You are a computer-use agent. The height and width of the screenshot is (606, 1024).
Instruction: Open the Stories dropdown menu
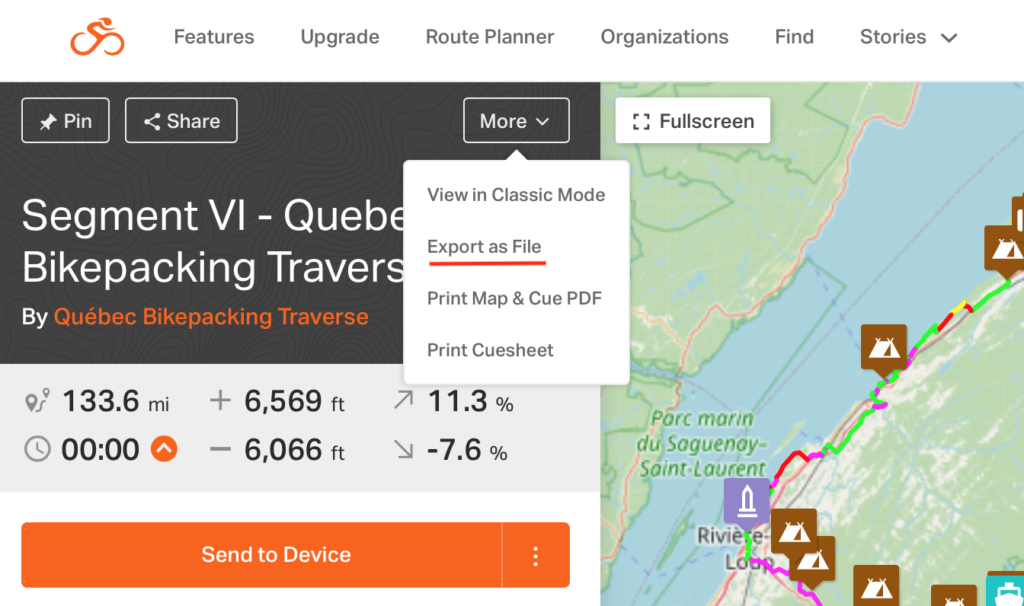point(908,37)
